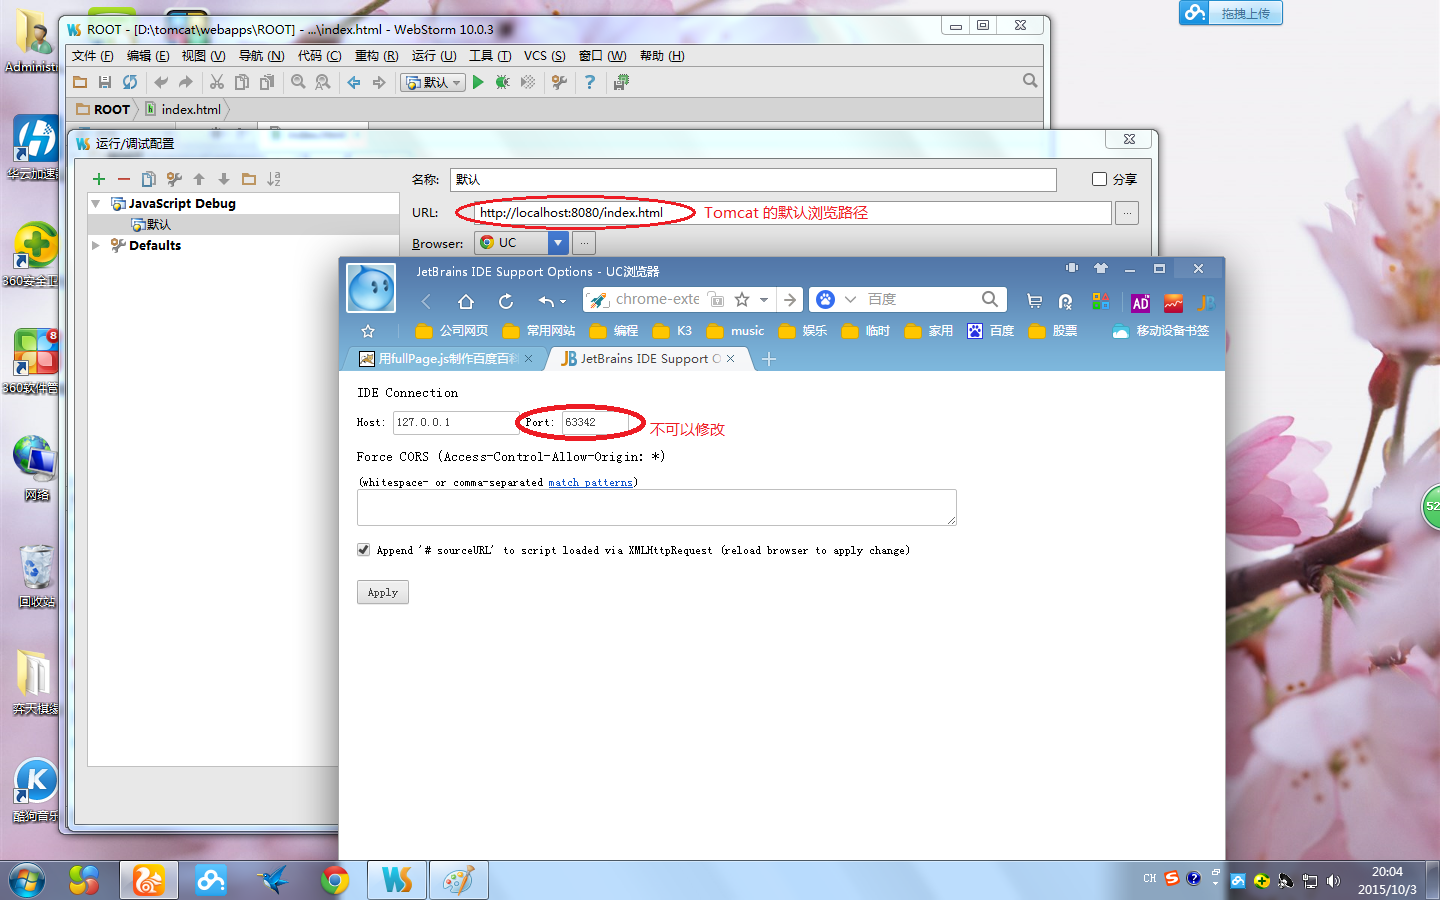Reload the page in UC browser
Screen dimensions: 1440x900
coord(506,301)
